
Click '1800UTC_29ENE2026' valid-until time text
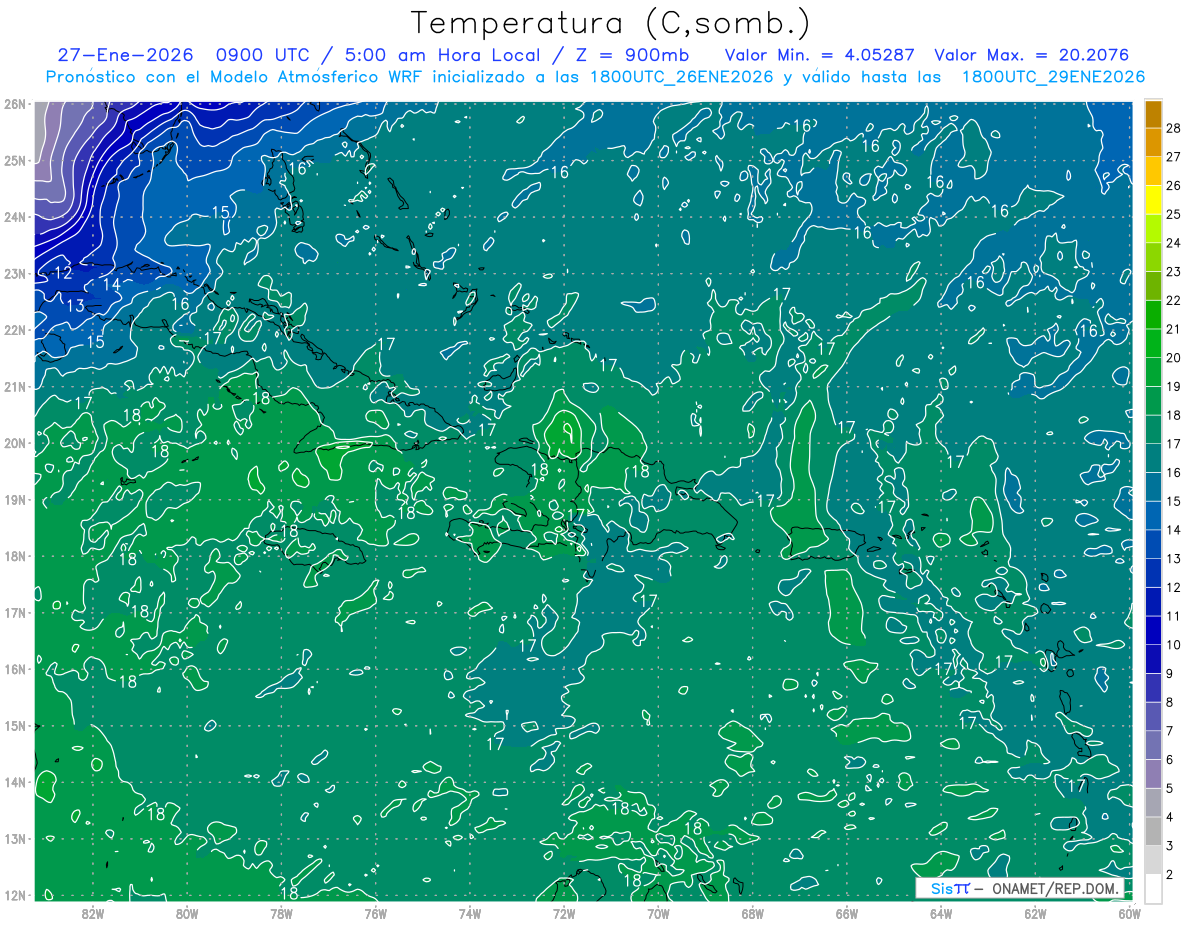[x=1053, y=77]
